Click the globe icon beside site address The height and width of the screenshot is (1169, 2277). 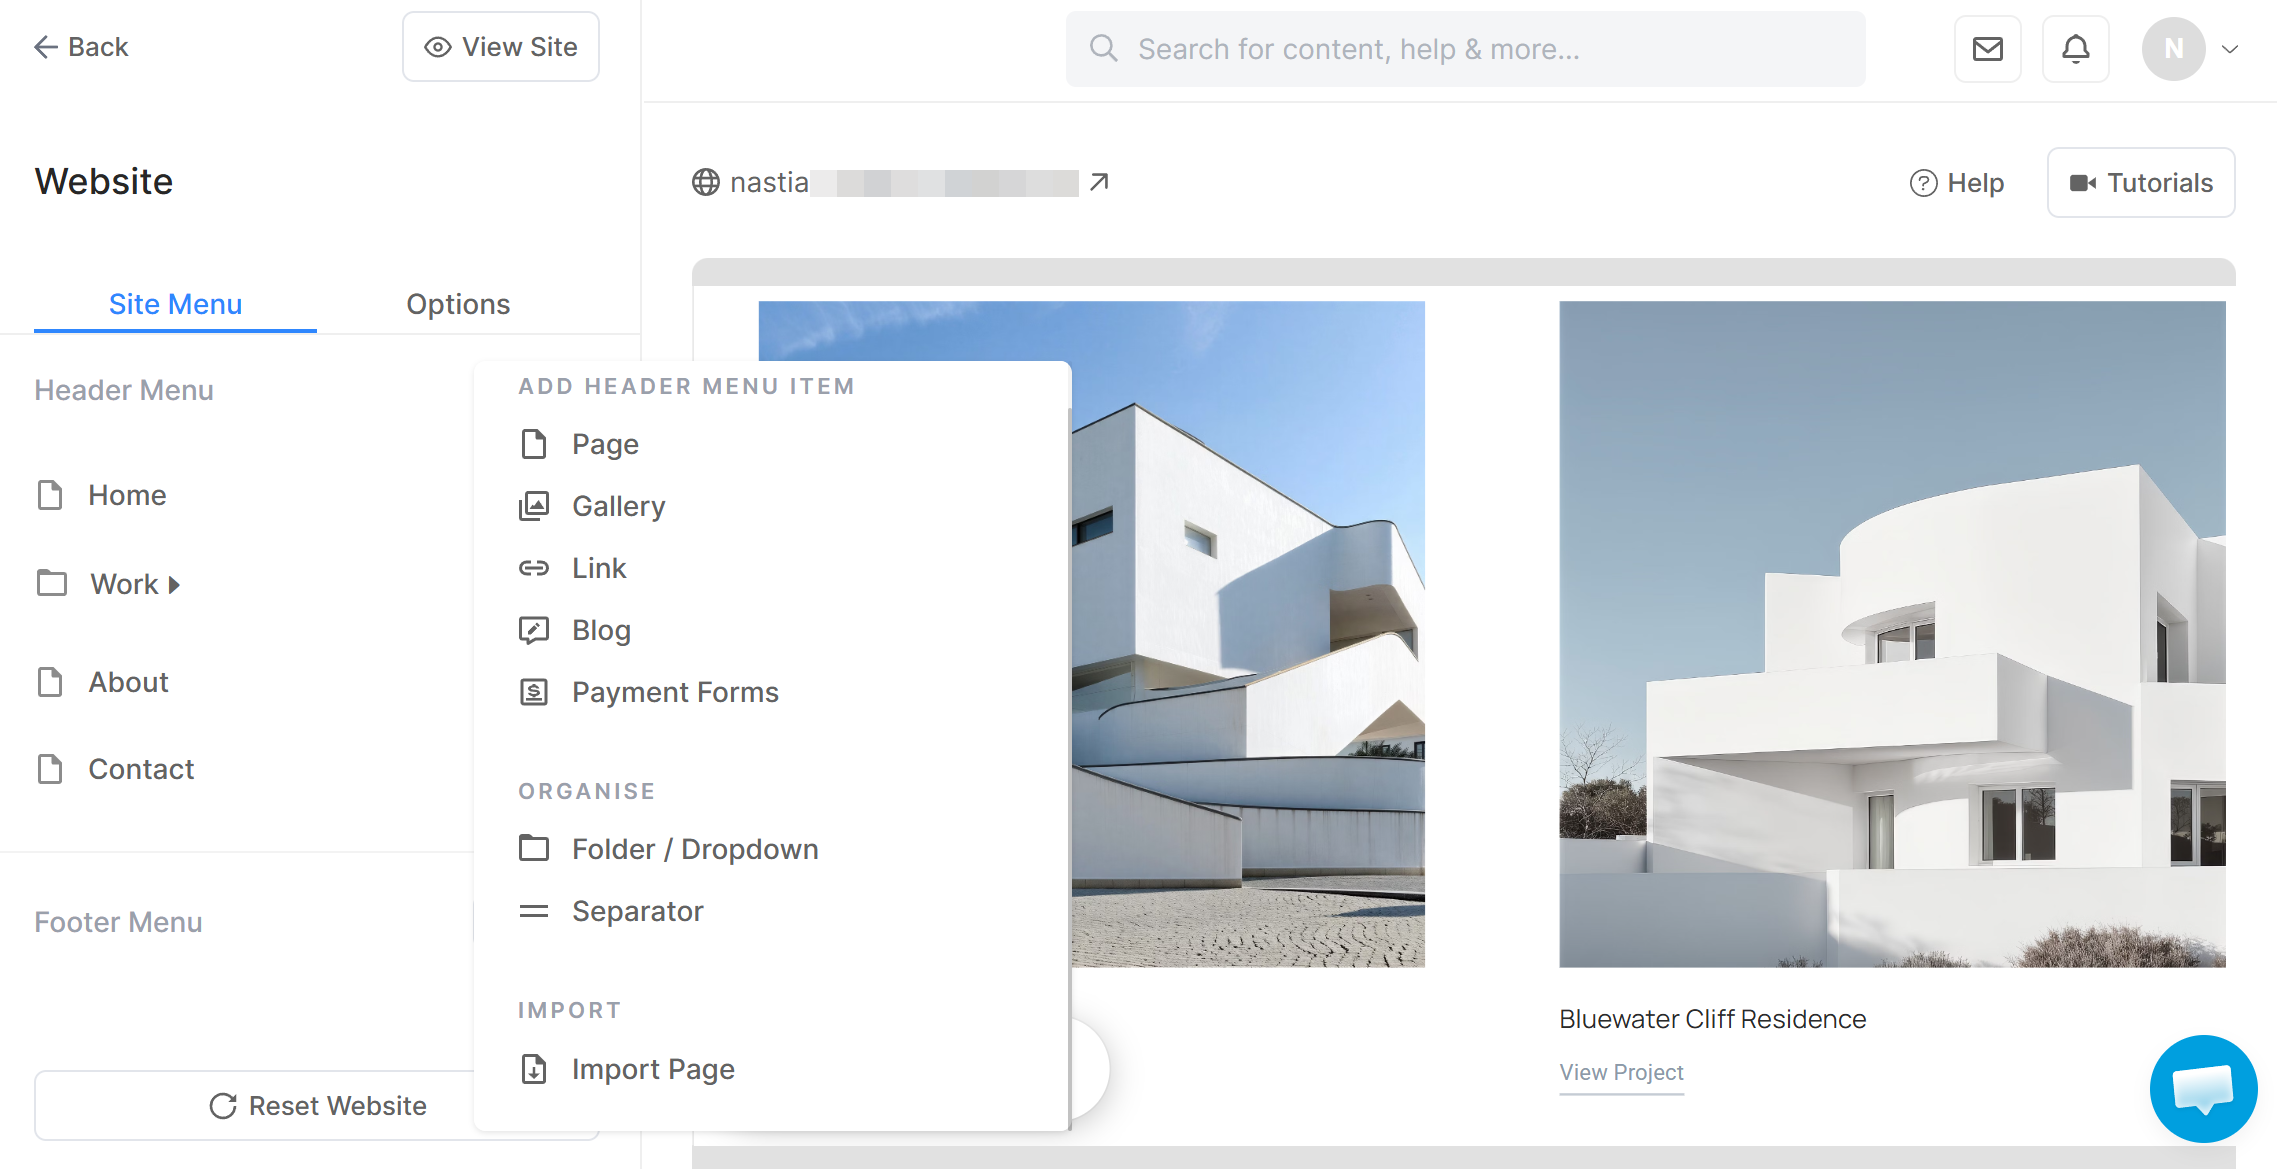706,182
